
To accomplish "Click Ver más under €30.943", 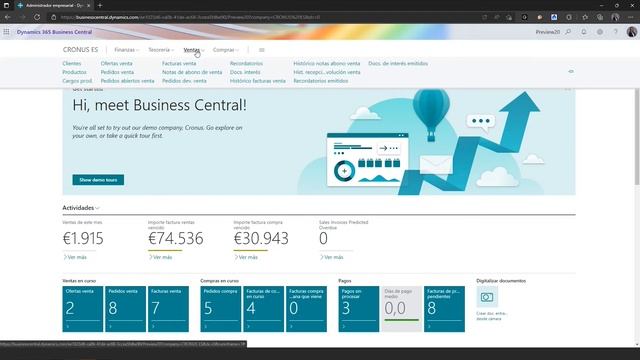I will 246,257.
